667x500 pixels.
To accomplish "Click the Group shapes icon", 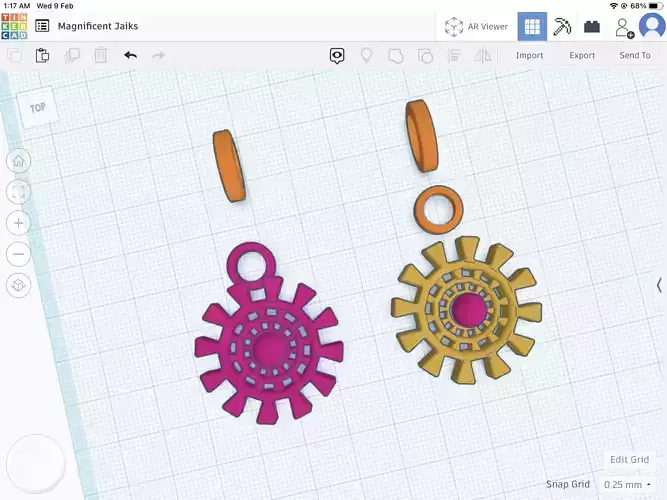I will pyautogui.click(x=396, y=56).
